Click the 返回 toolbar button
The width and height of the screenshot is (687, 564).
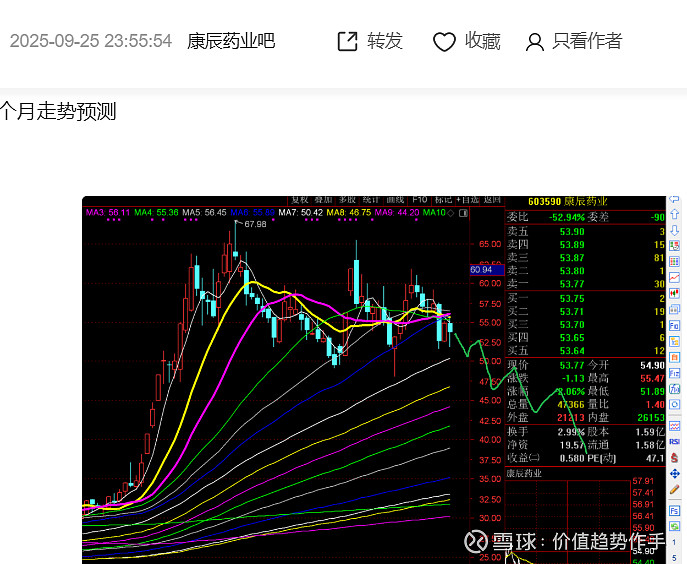click(x=492, y=200)
